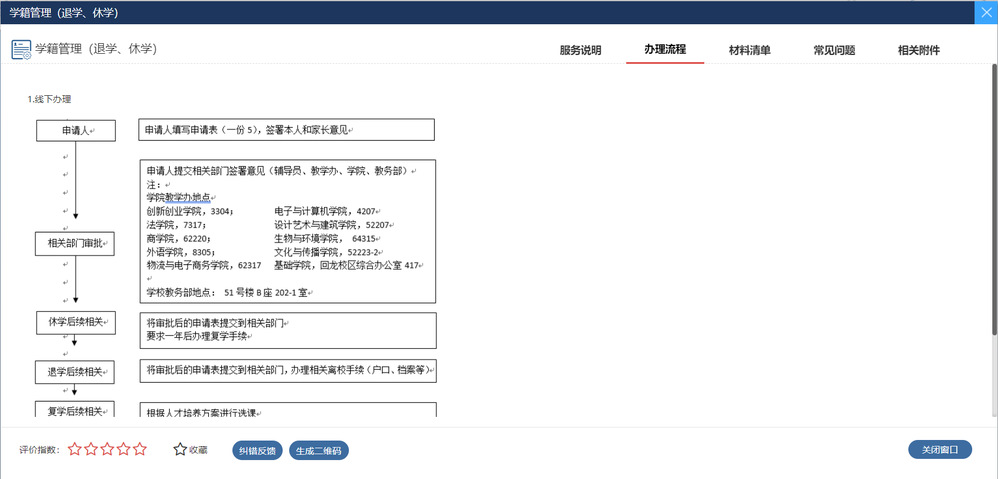This screenshot has height=479, width=998.
Task: Go to the 常见问题 tab
Action: [x=834, y=50]
